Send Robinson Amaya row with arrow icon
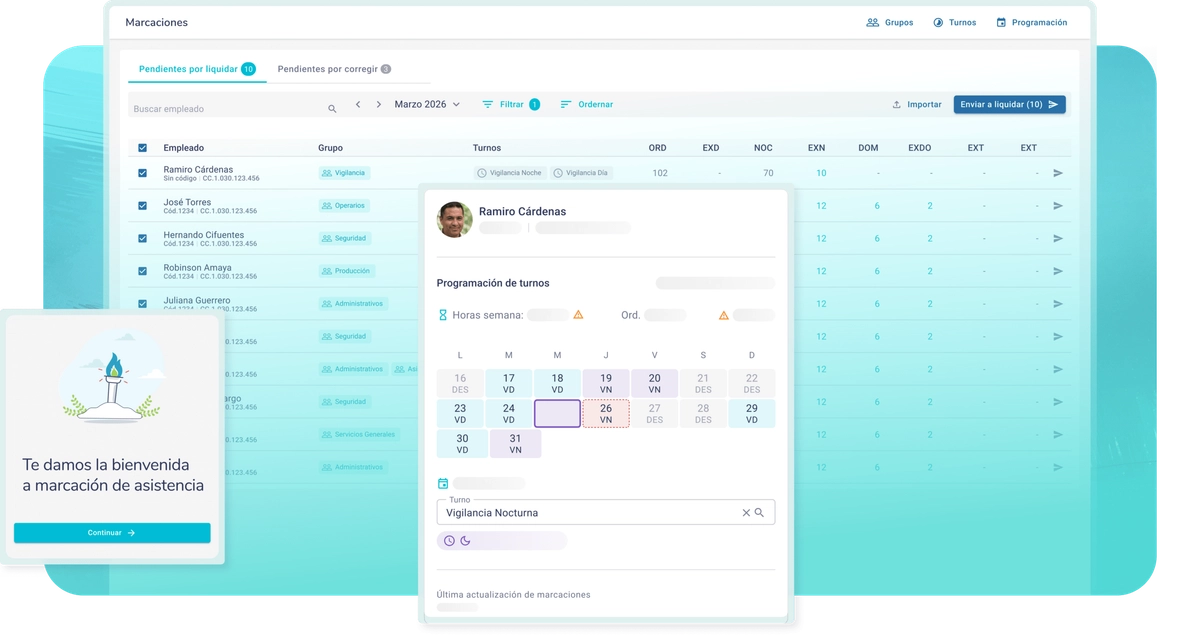This screenshot has height=641, width=1200. 1058,271
